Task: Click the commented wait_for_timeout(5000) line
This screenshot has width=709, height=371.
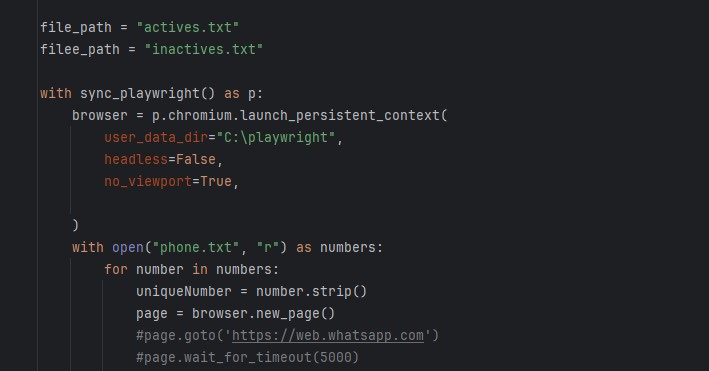Action: click(247, 357)
